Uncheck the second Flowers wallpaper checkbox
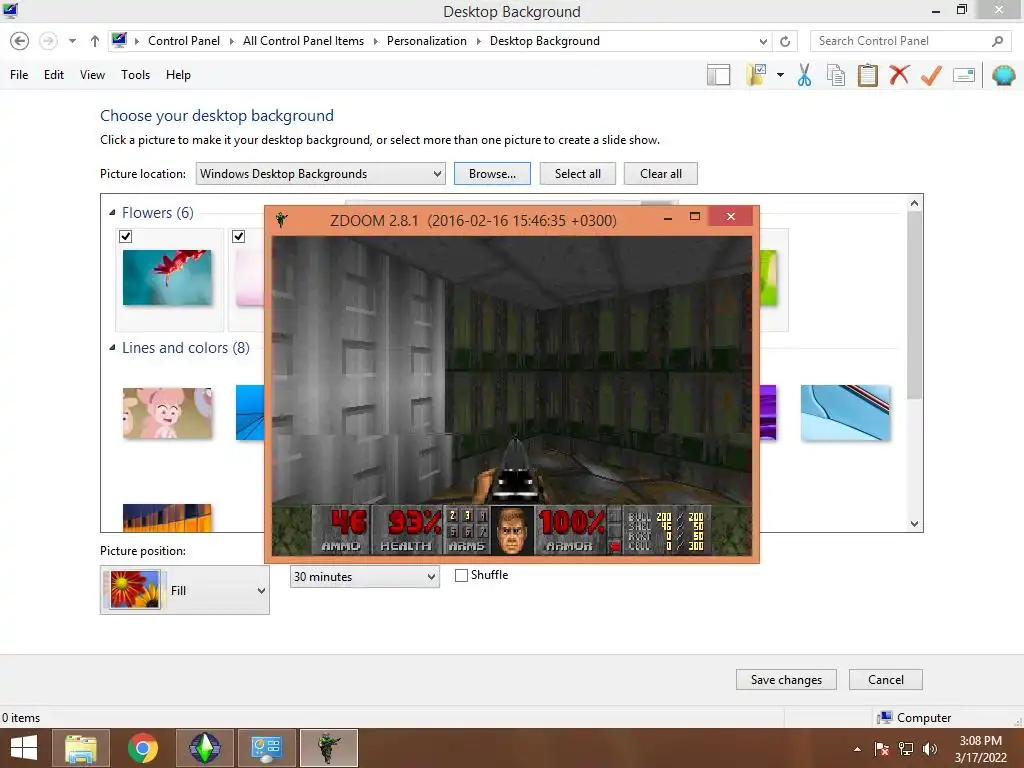This screenshot has width=1024, height=768. pyautogui.click(x=238, y=236)
